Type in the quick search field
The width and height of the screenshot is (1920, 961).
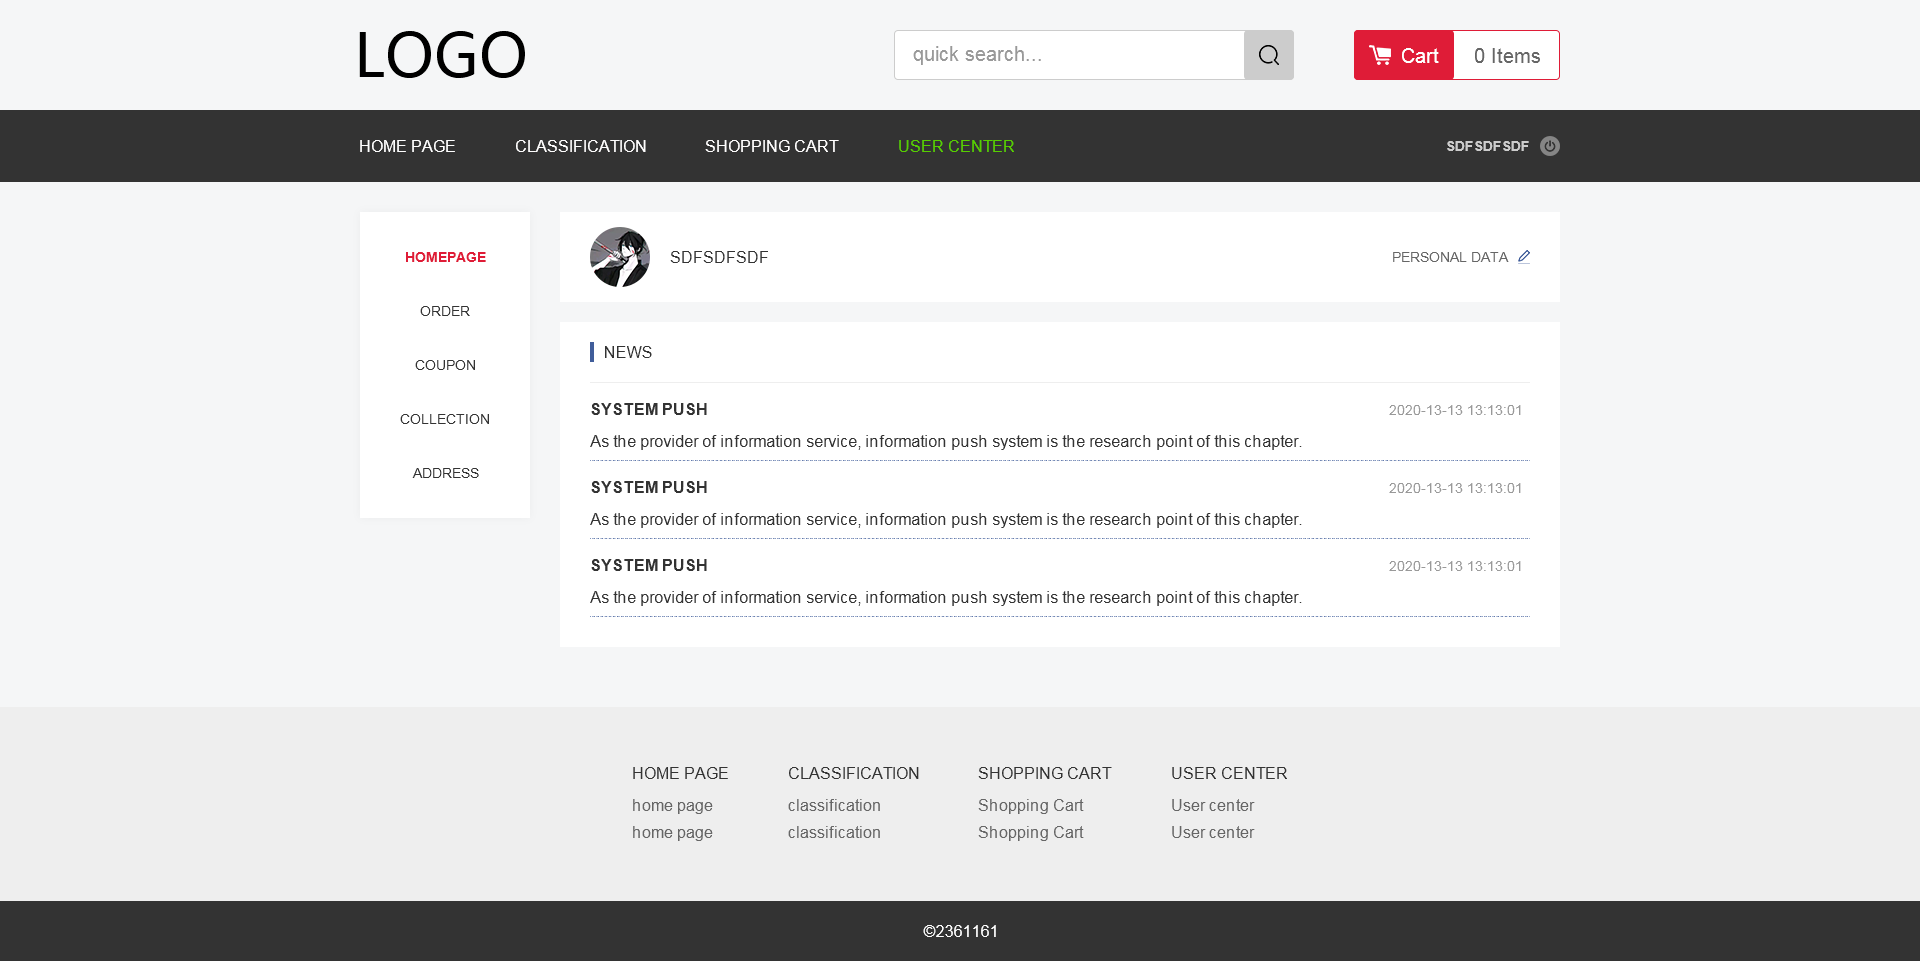(1068, 55)
